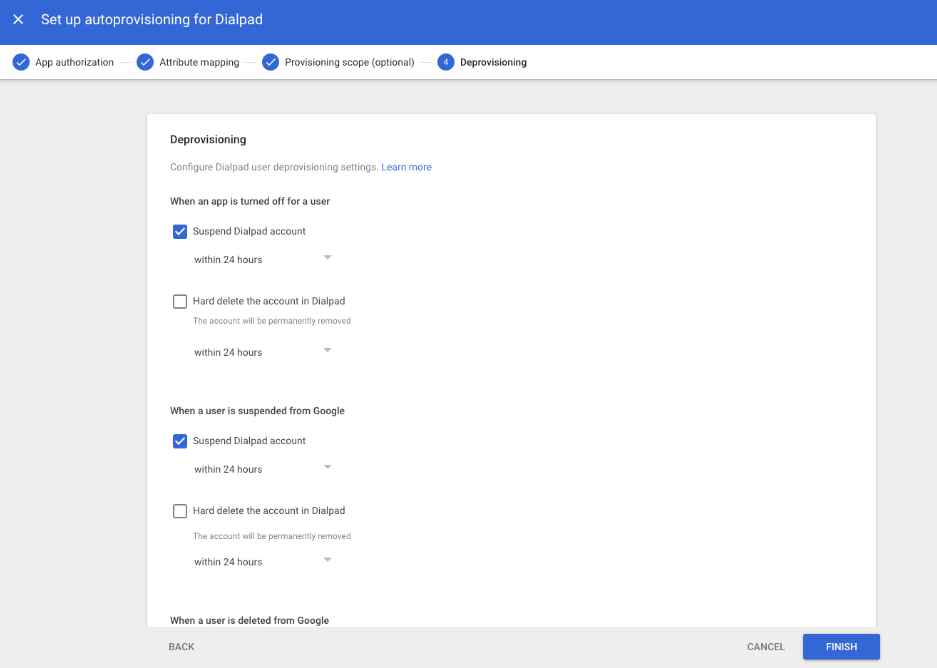Open the Learn more link
The height and width of the screenshot is (668, 937).
406,167
